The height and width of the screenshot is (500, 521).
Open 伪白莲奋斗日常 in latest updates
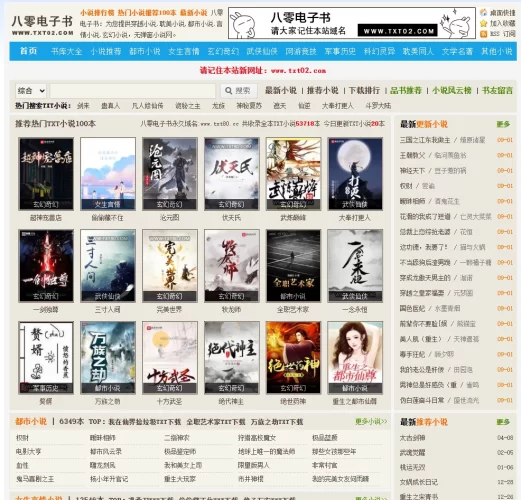(422, 400)
